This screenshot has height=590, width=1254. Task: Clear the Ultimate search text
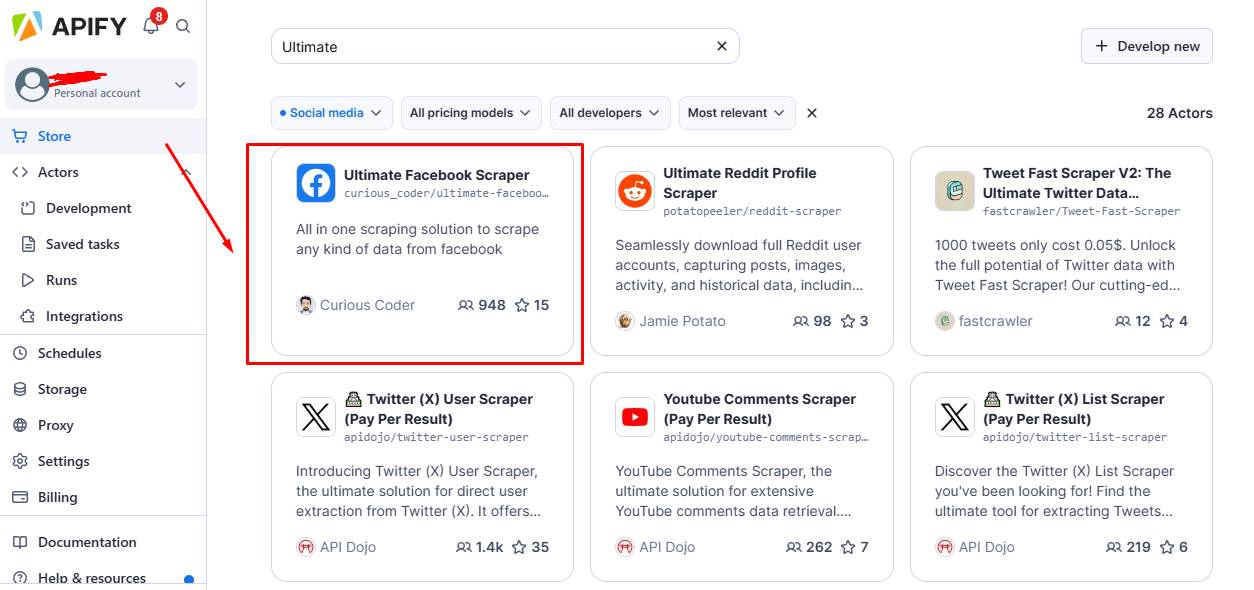(x=722, y=46)
